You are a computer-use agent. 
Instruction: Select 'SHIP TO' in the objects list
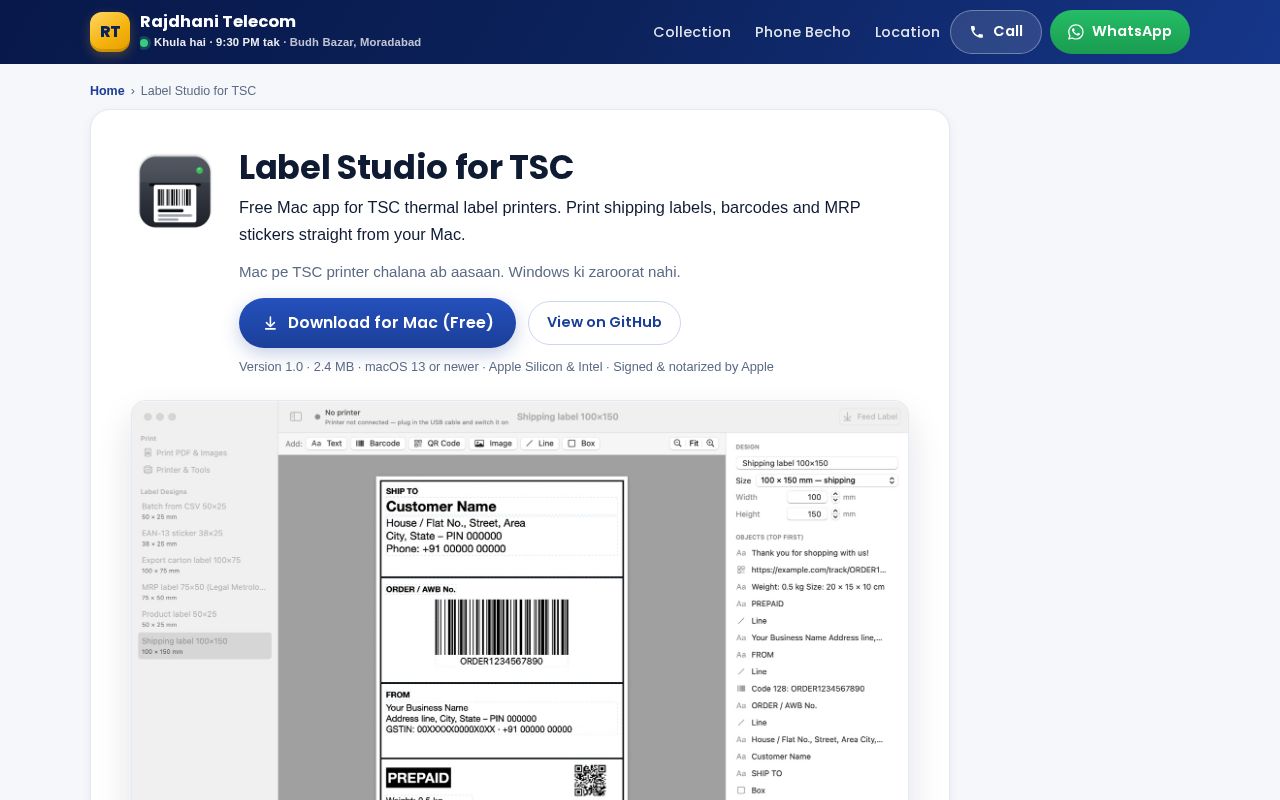[817, 774]
